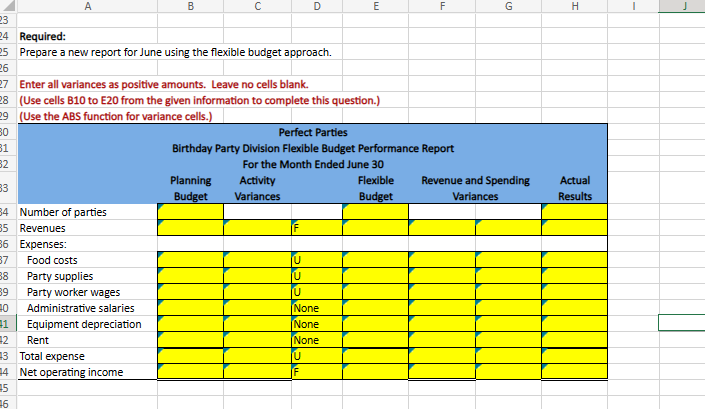Click the 'Party worker wages' label
Image resolution: width=705 pixels, height=409 pixels.
[x=73, y=292]
